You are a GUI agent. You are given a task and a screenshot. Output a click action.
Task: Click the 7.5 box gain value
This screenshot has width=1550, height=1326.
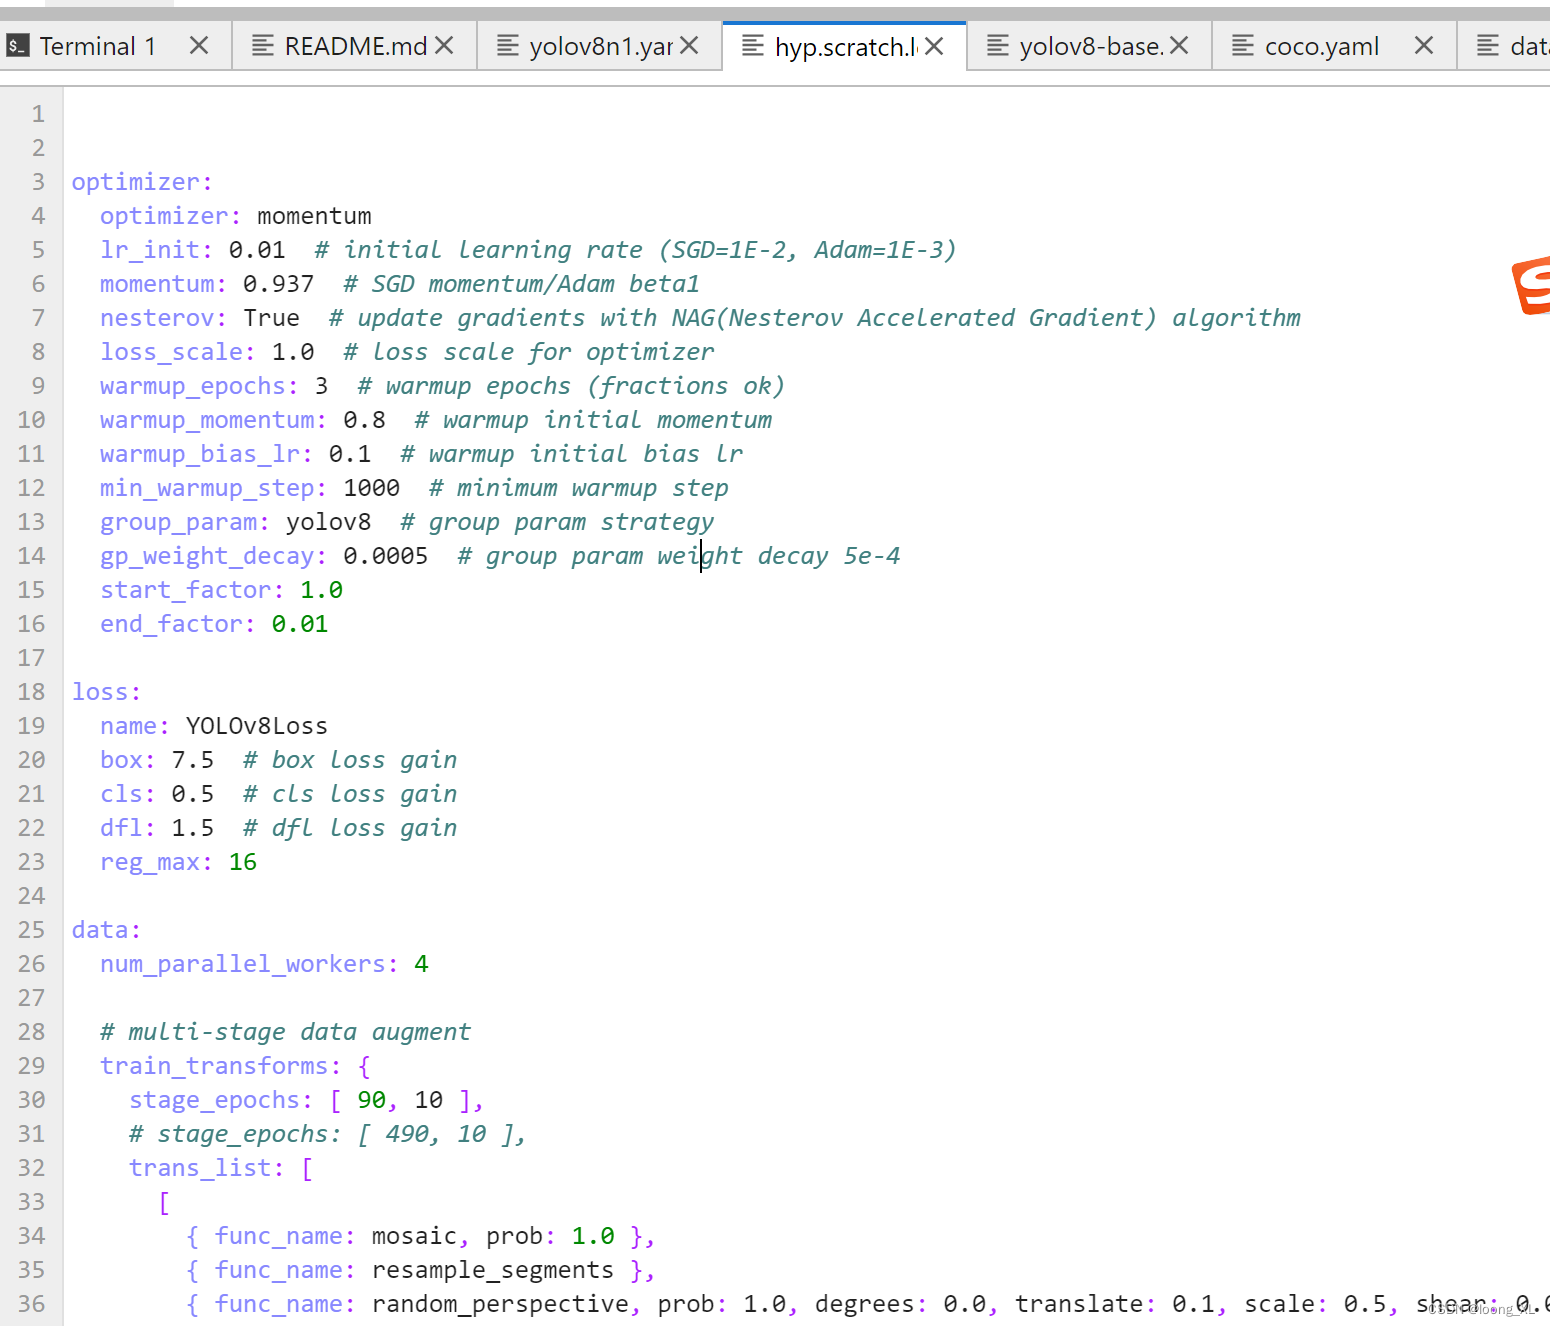pyautogui.click(x=192, y=760)
